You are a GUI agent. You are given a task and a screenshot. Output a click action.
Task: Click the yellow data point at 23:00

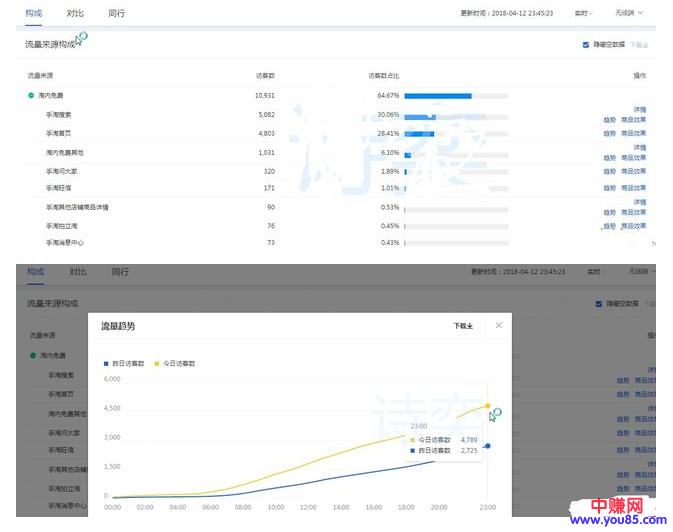pos(487,406)
